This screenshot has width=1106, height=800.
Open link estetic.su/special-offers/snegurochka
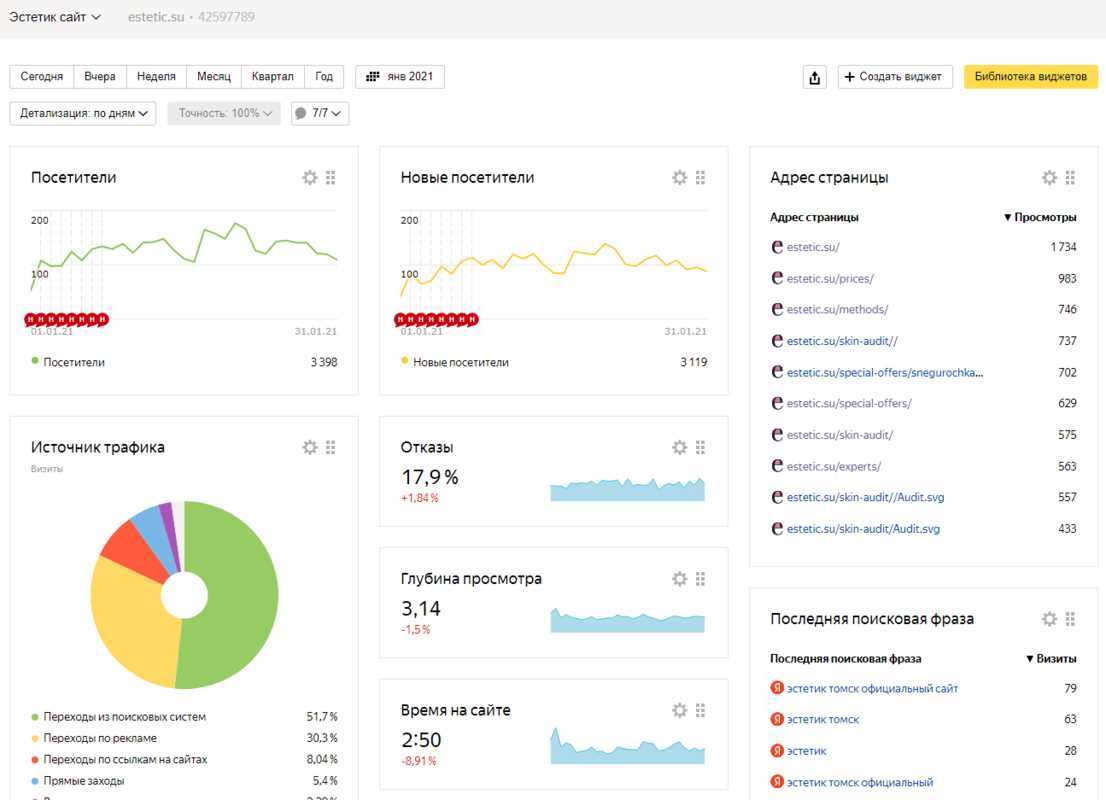885,372
